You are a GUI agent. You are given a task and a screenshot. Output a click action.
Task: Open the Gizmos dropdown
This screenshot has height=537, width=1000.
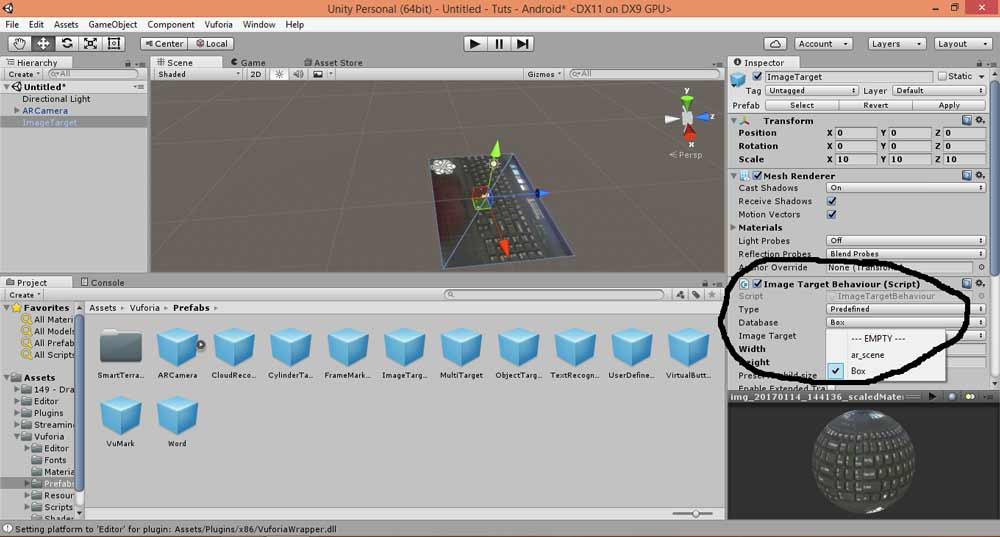(544, 74)
